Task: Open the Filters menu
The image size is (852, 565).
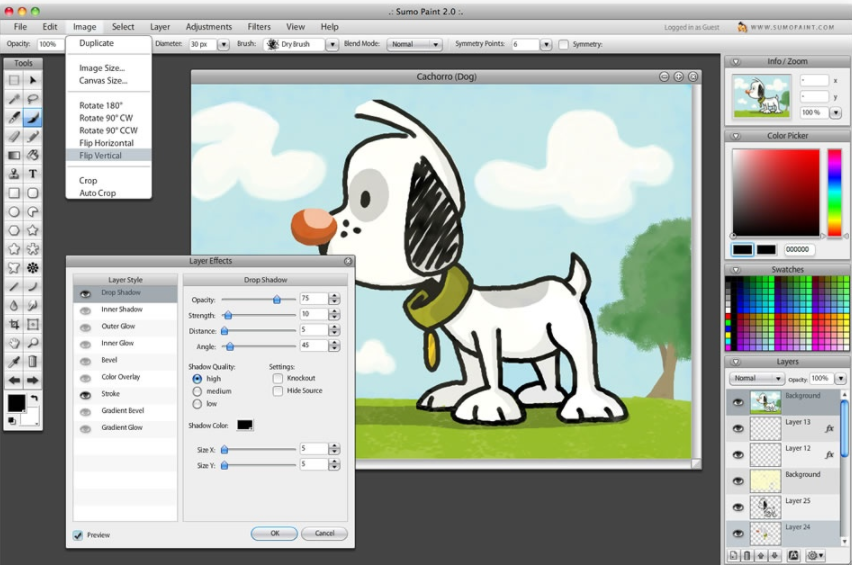Action: coord(259,27)
